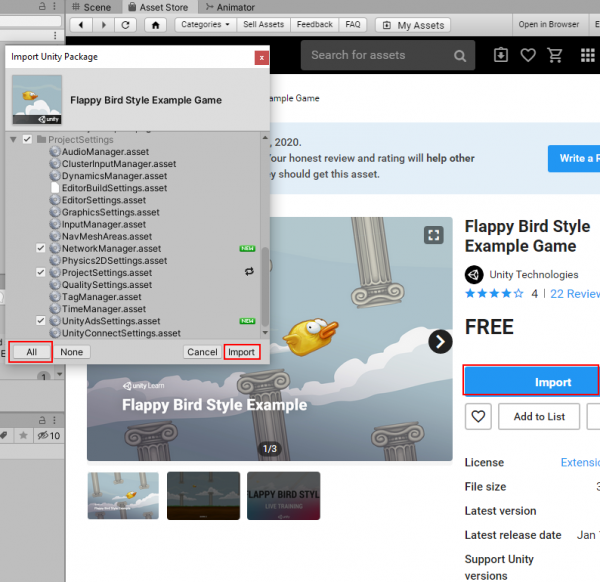The width and height of the screenshot is (600, 582).
Task: Refresh the Asset Store page
Action: (x=126, y=25)
